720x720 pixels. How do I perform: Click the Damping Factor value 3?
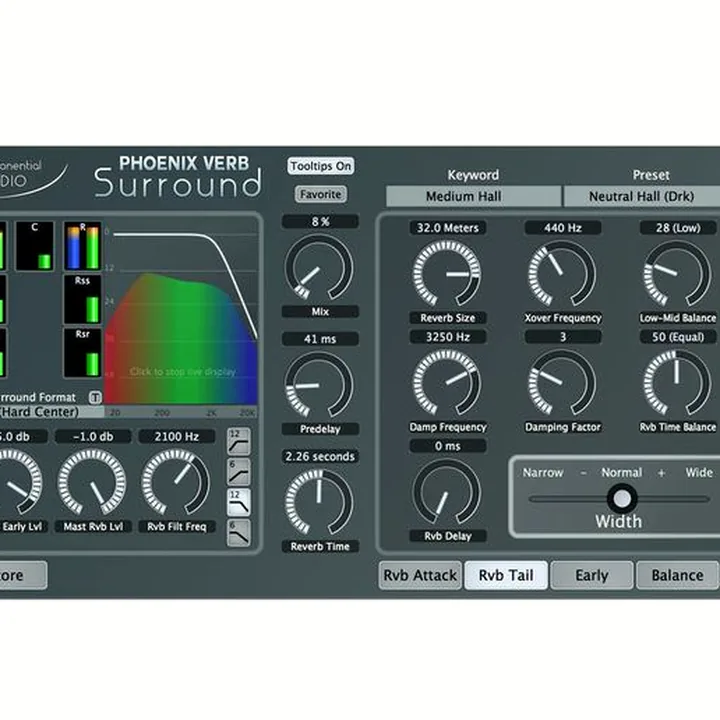[x=563, y=337]
